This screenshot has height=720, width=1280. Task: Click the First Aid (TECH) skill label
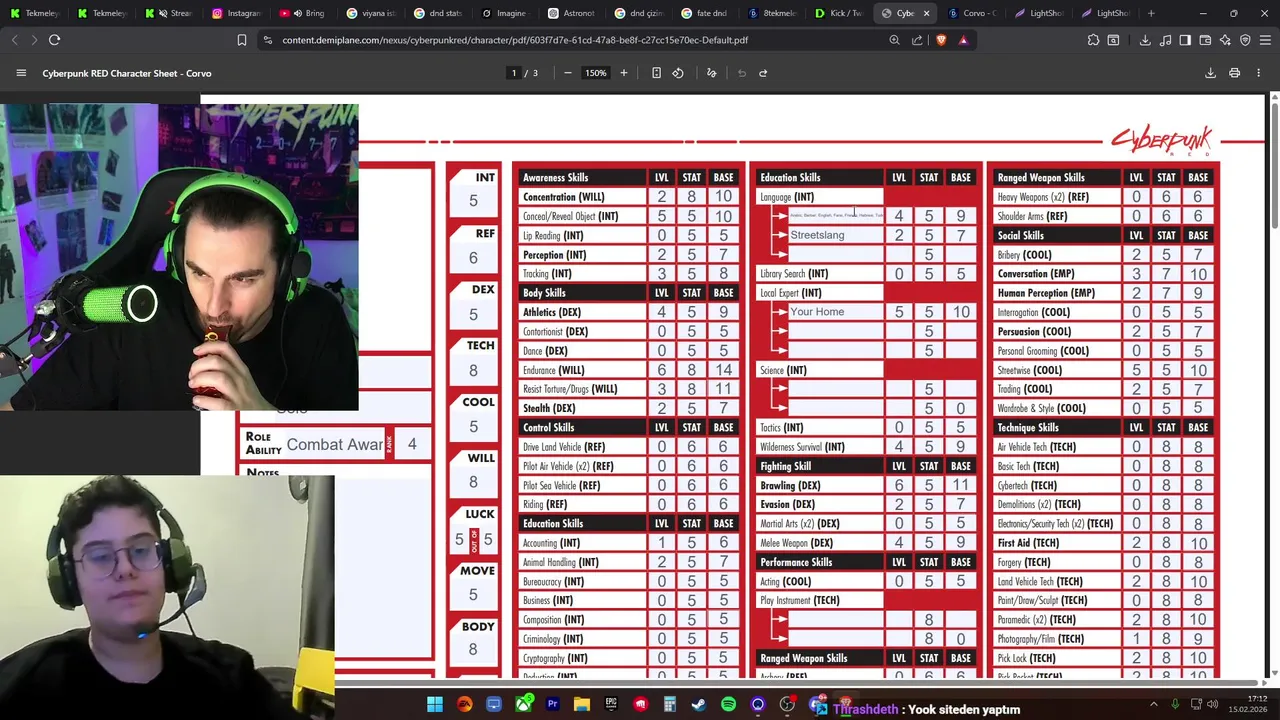1028,543
